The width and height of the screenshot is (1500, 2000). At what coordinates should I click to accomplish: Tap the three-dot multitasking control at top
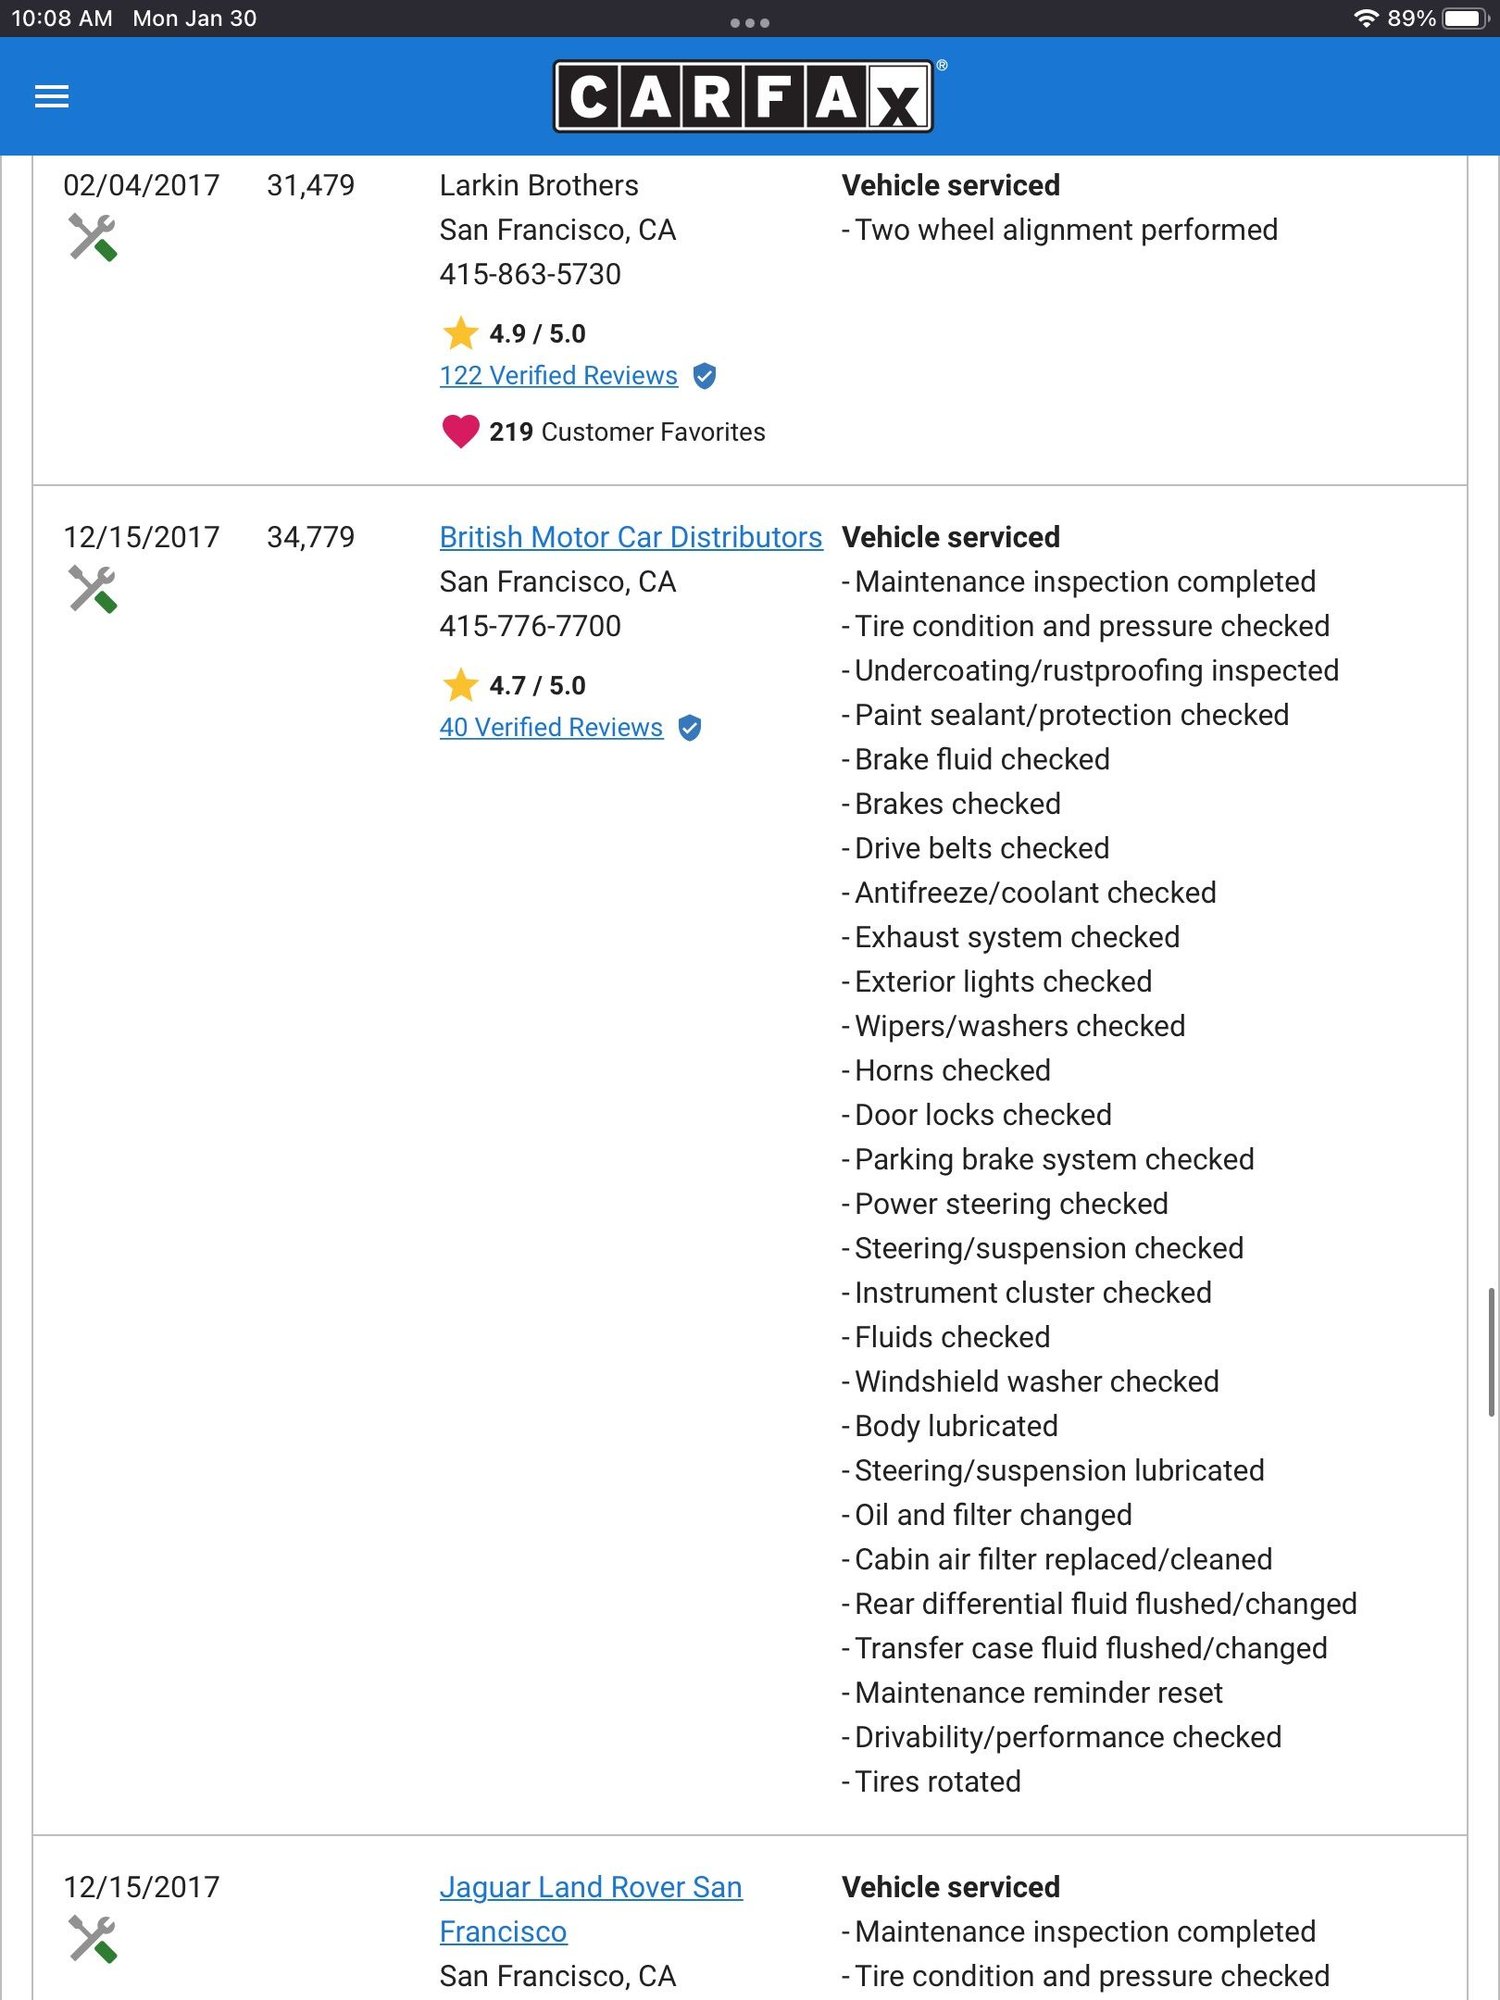coord(749,22)
